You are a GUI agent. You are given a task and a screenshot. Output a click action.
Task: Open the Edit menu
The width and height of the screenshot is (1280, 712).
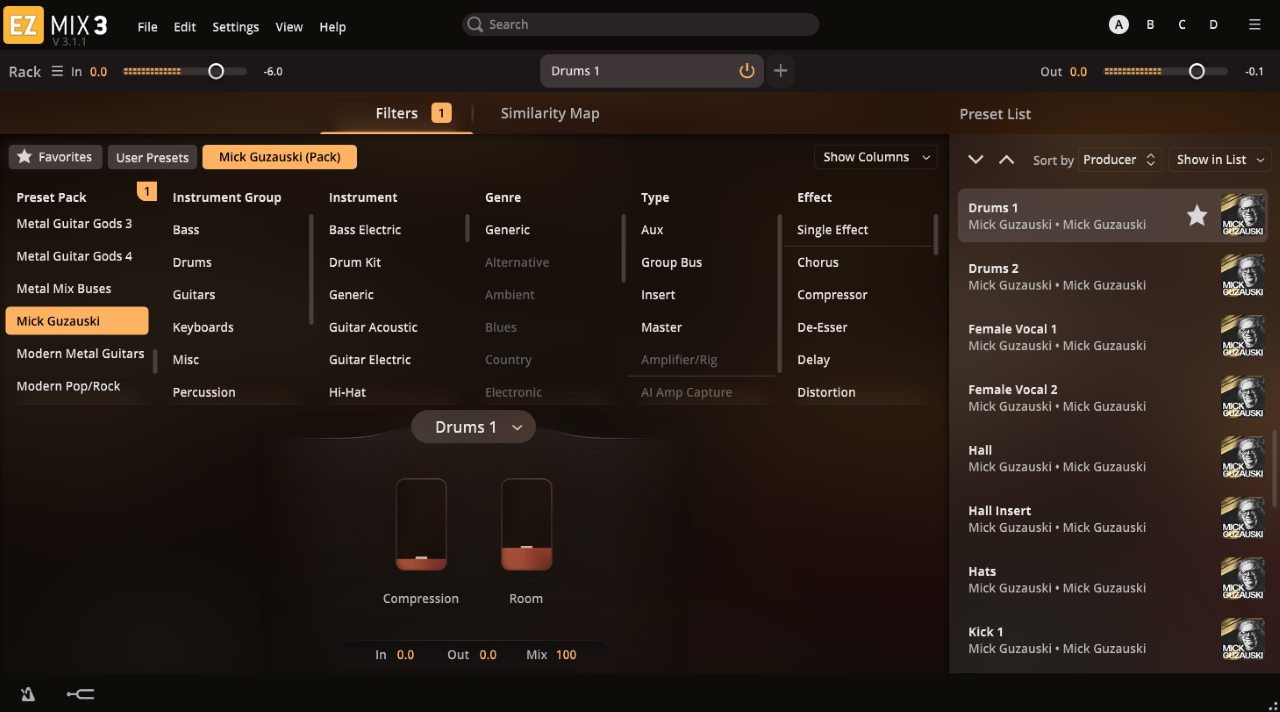(185, 27)
